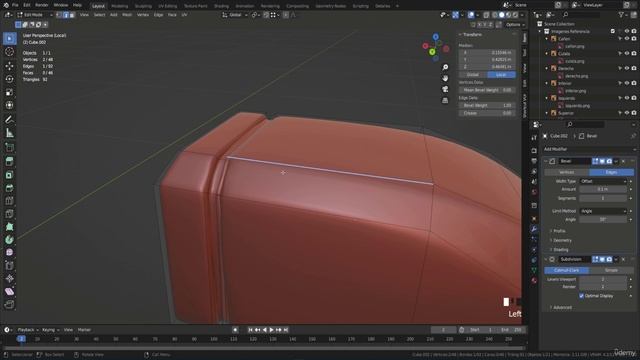The width and height of the screenshot is (640, 360).
Task: Select the Annotate pencil tool
Action: (9, 120)
